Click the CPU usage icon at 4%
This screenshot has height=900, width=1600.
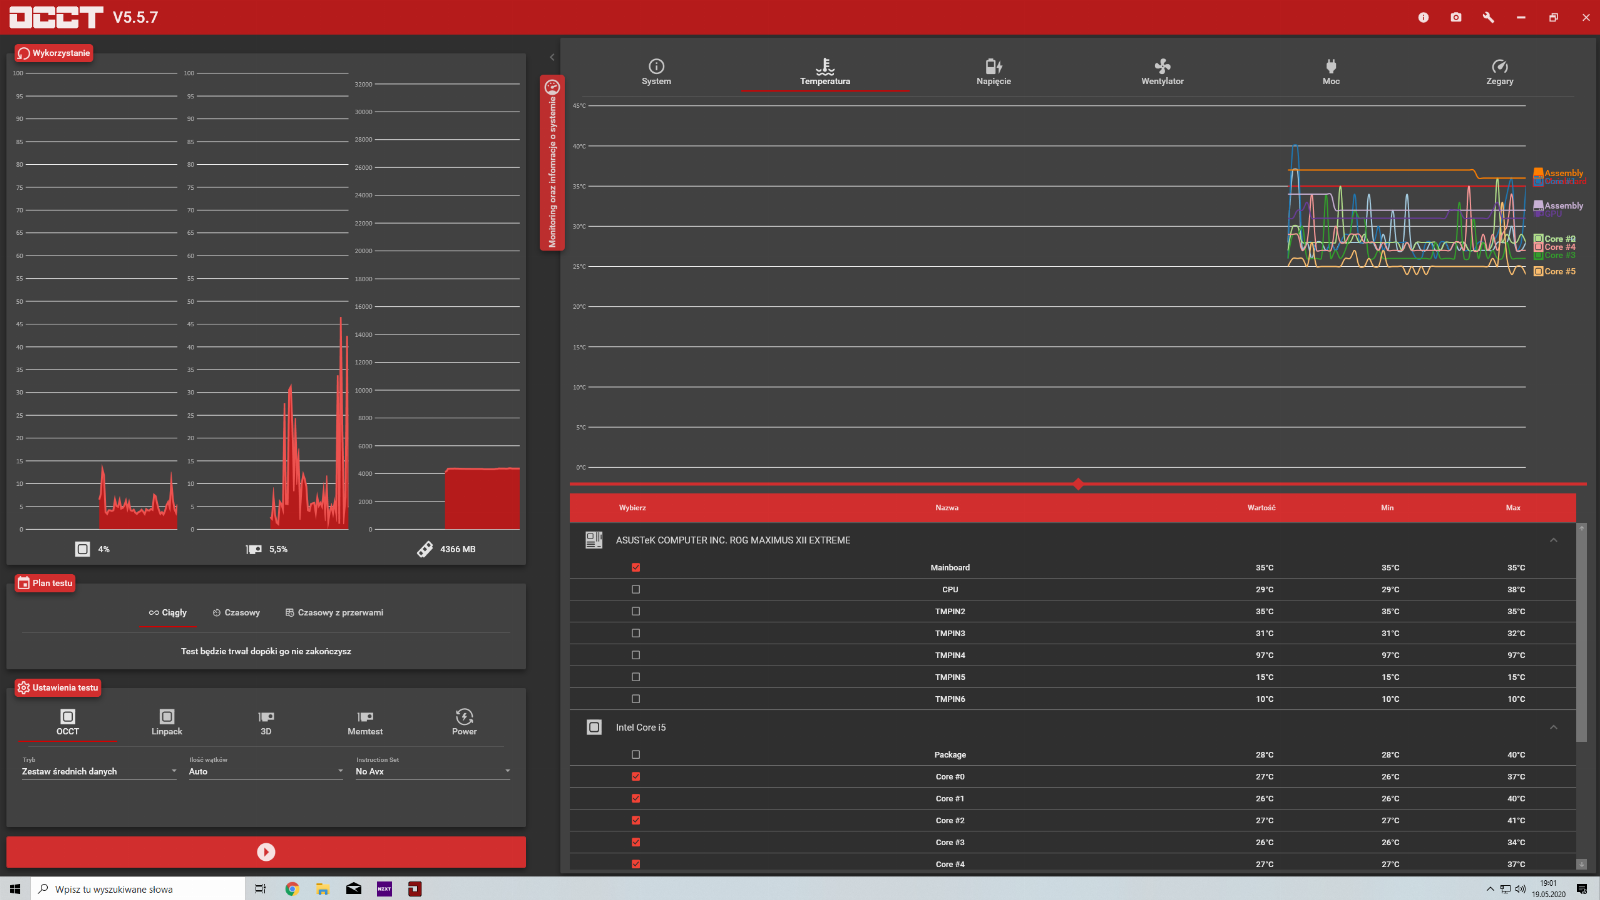(x=82, y=549)
